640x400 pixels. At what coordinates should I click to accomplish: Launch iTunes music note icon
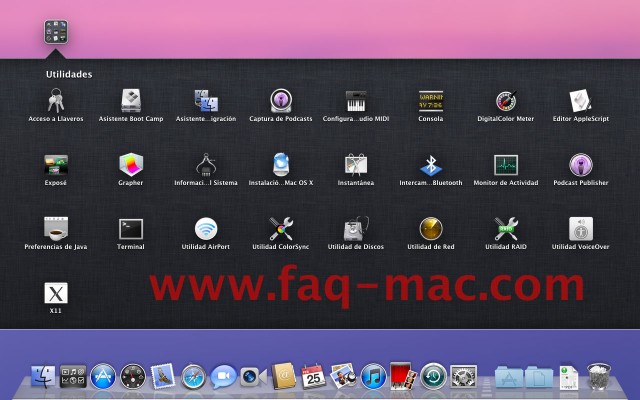point(373,376)
